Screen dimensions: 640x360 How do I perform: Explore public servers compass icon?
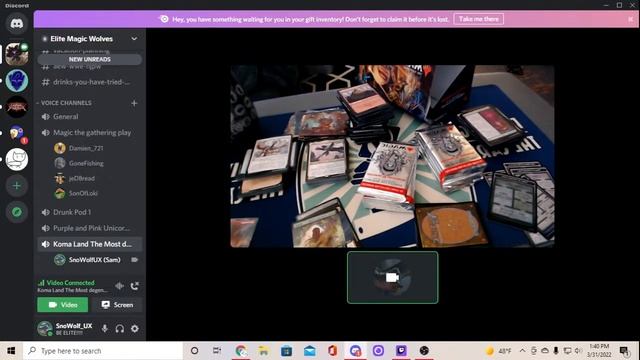coord(16,212)
